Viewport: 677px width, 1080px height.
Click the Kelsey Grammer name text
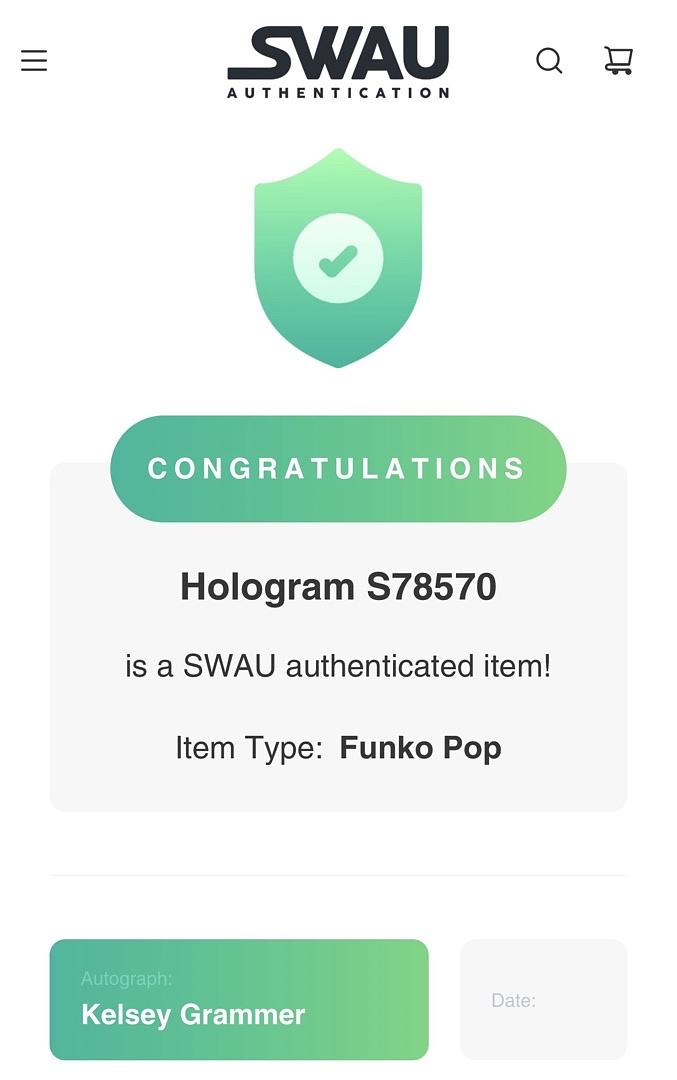(x=193, y=1015)
